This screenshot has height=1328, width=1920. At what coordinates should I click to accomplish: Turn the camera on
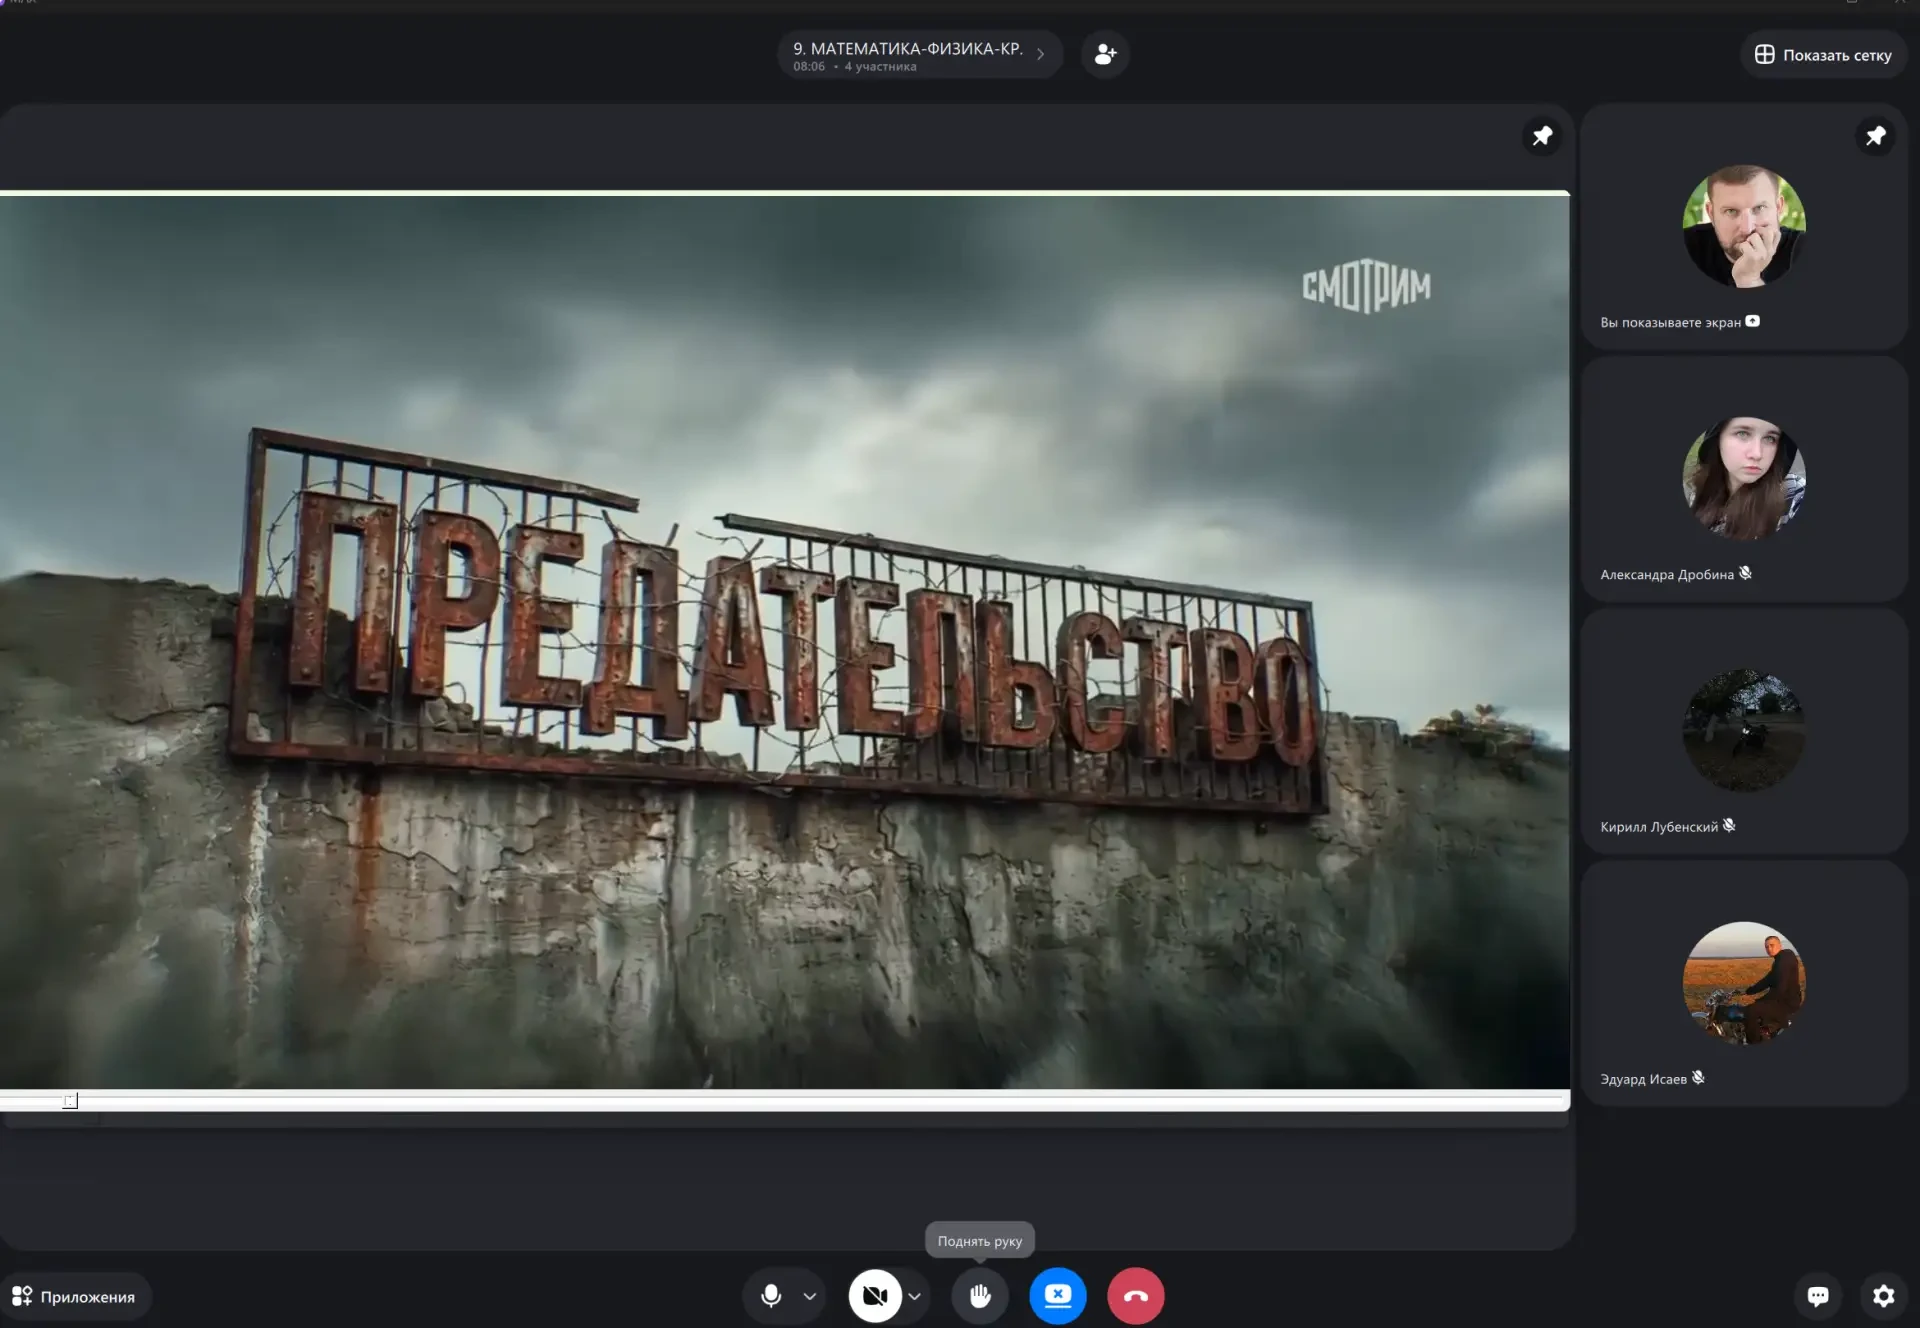(875, 1296)
